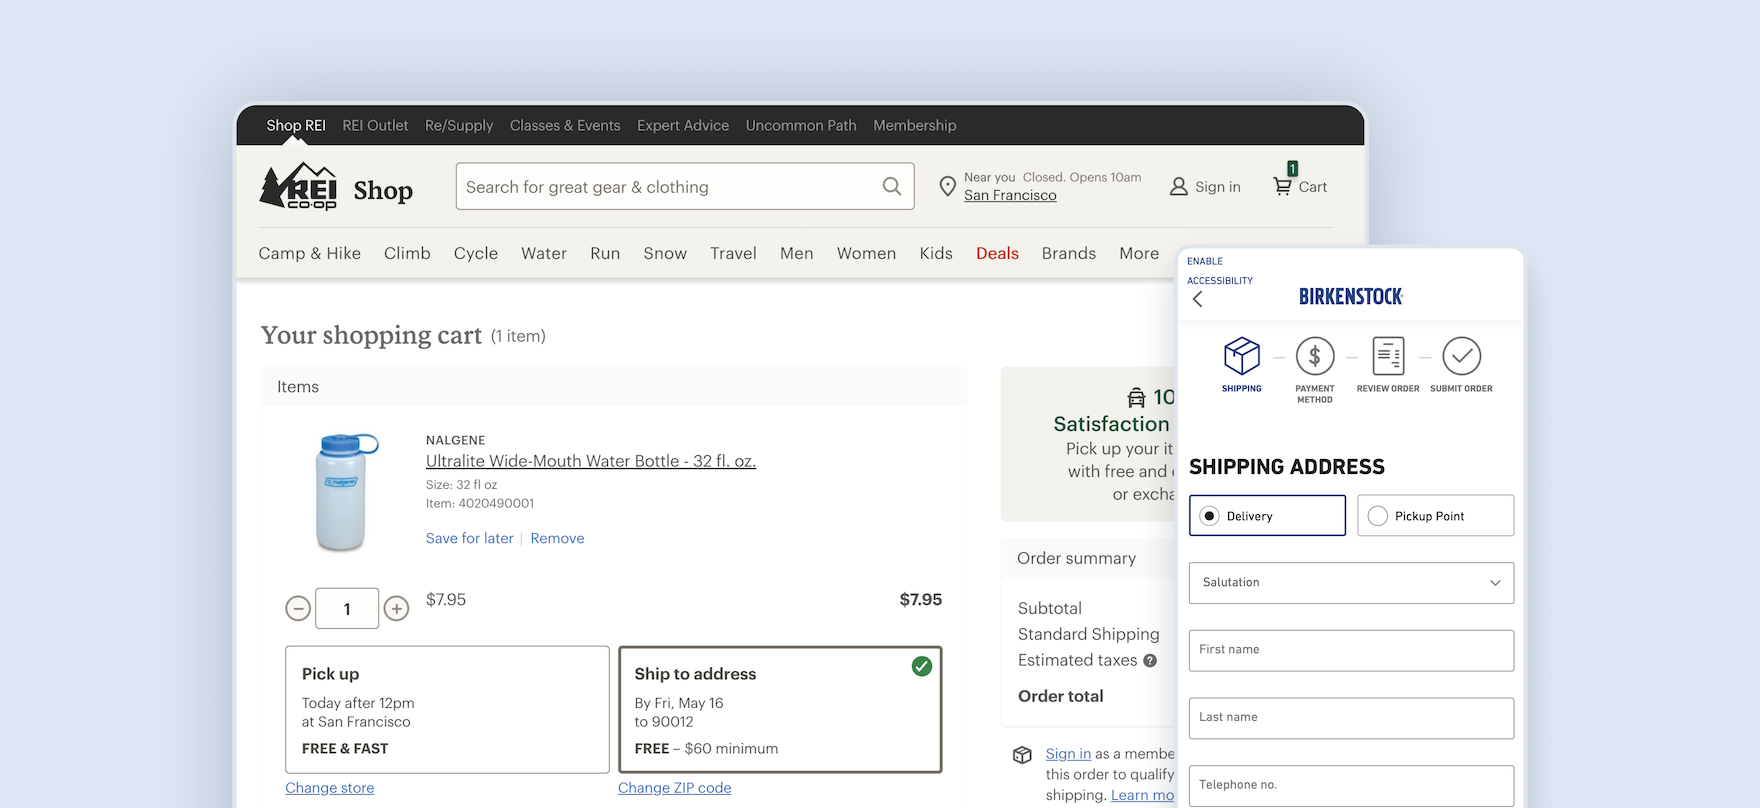Click the location pin icon
Screen dimensions: 1760x808
947,187
